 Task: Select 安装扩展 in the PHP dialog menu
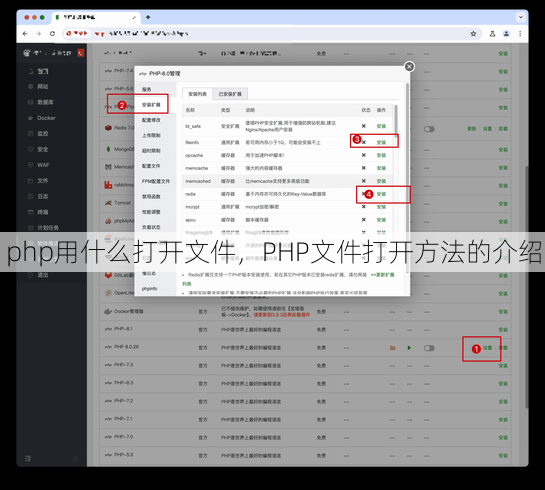click(151, 105)
